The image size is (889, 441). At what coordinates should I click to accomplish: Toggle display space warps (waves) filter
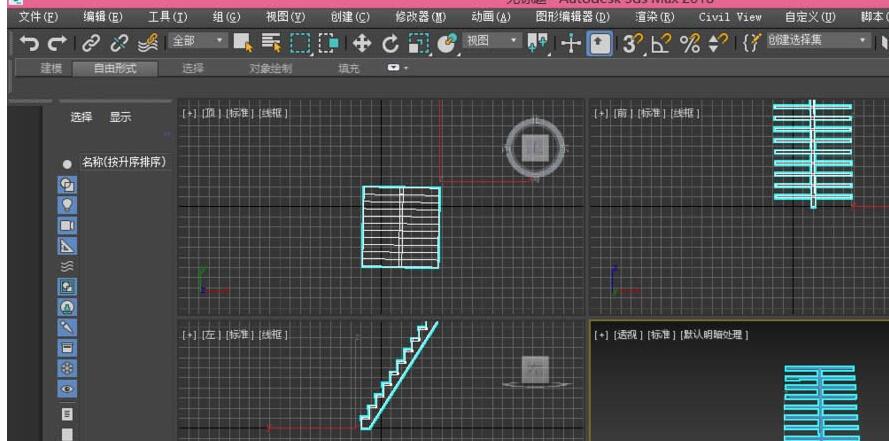[67, 266]
